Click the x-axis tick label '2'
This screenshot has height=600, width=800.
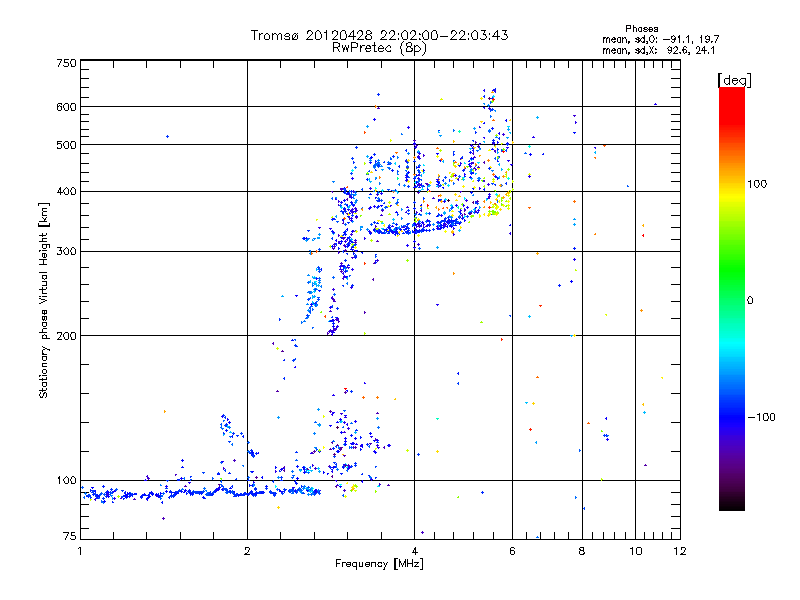(x=247, y=551)
